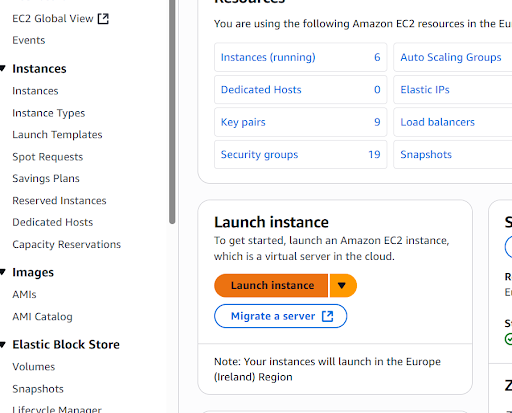Click the sidebar vertical scrollbar
Image resolution: width=512 pixels, height=413 pixels.
172,112
